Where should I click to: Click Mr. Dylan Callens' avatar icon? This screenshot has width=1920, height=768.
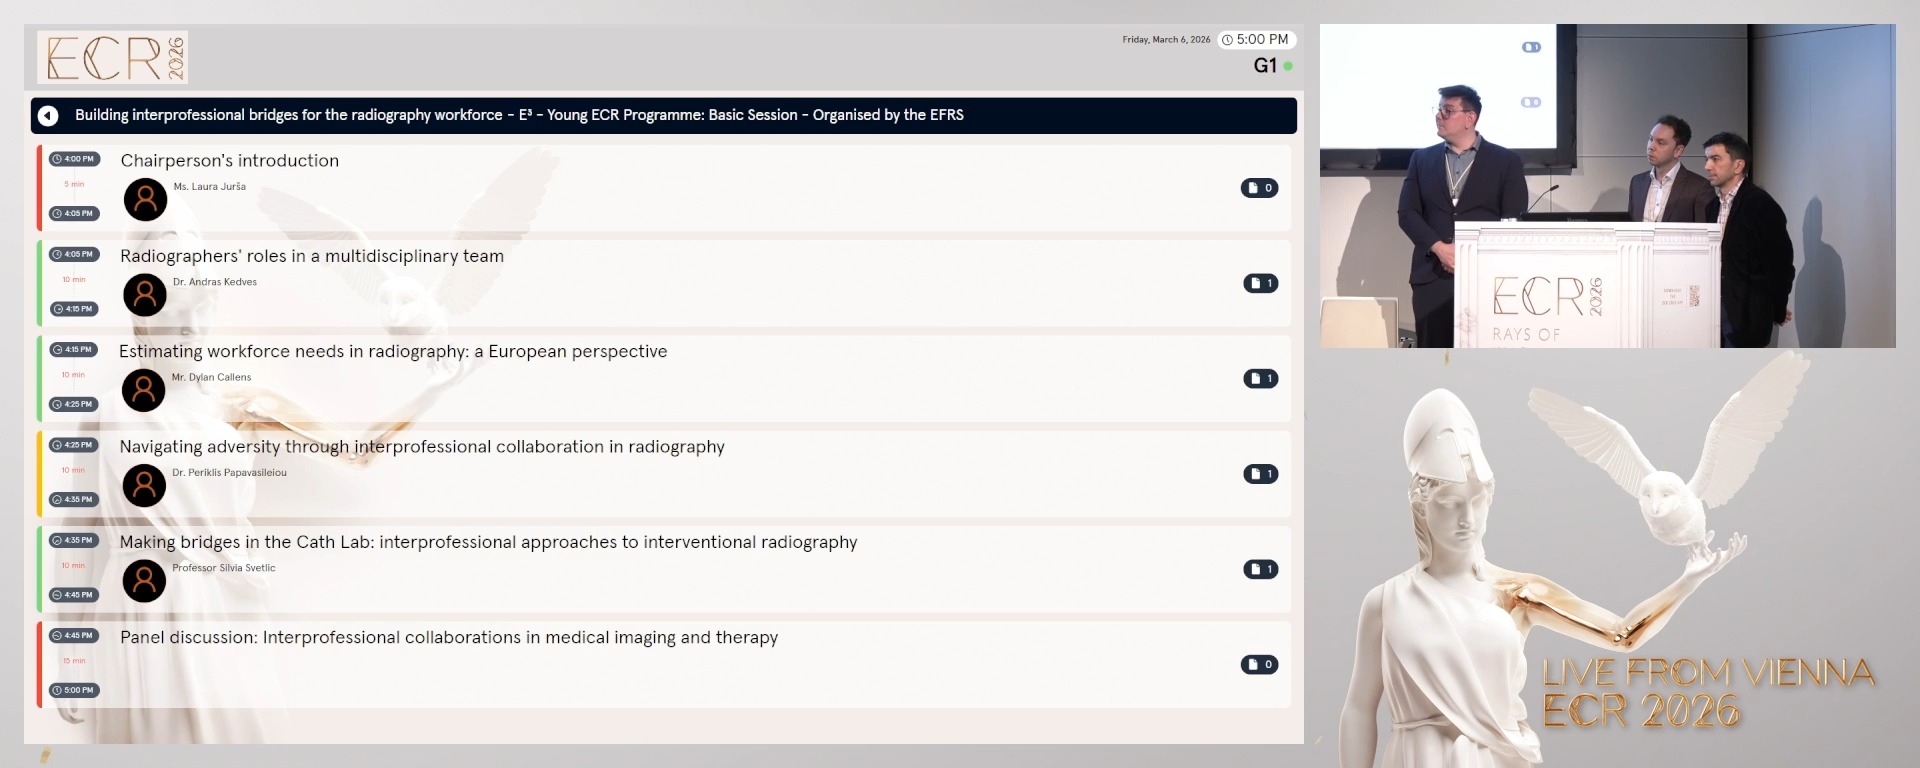[x=144, y=390]
